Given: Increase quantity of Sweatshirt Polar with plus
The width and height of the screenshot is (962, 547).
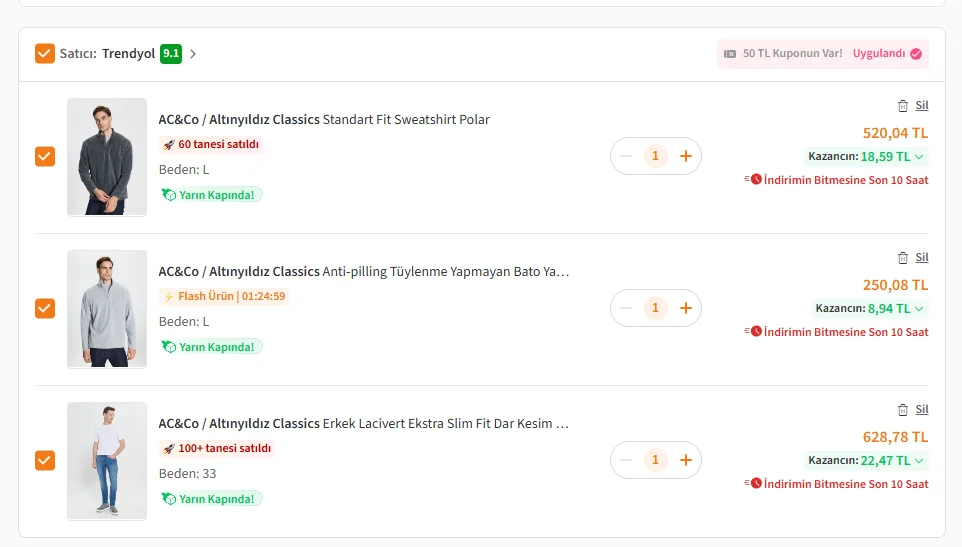Looking at the screenshot, I should tap(686, 156).
